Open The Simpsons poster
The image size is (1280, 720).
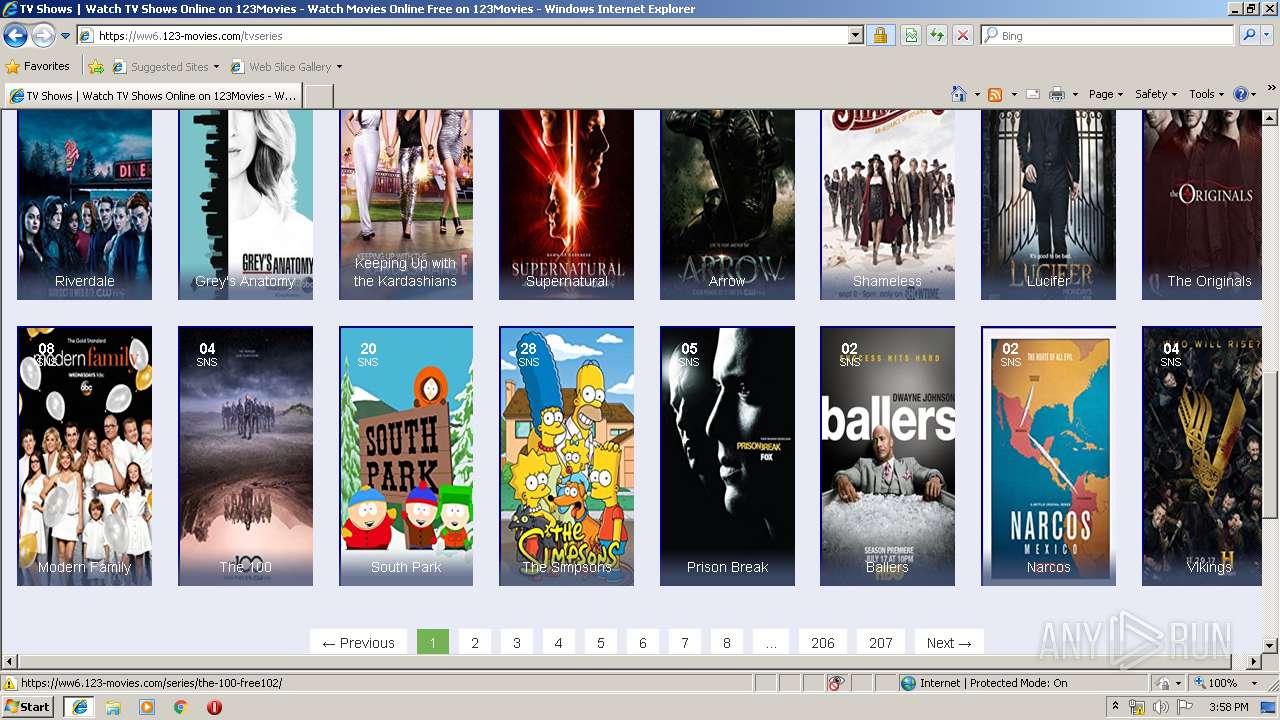(x=566, y=456)
